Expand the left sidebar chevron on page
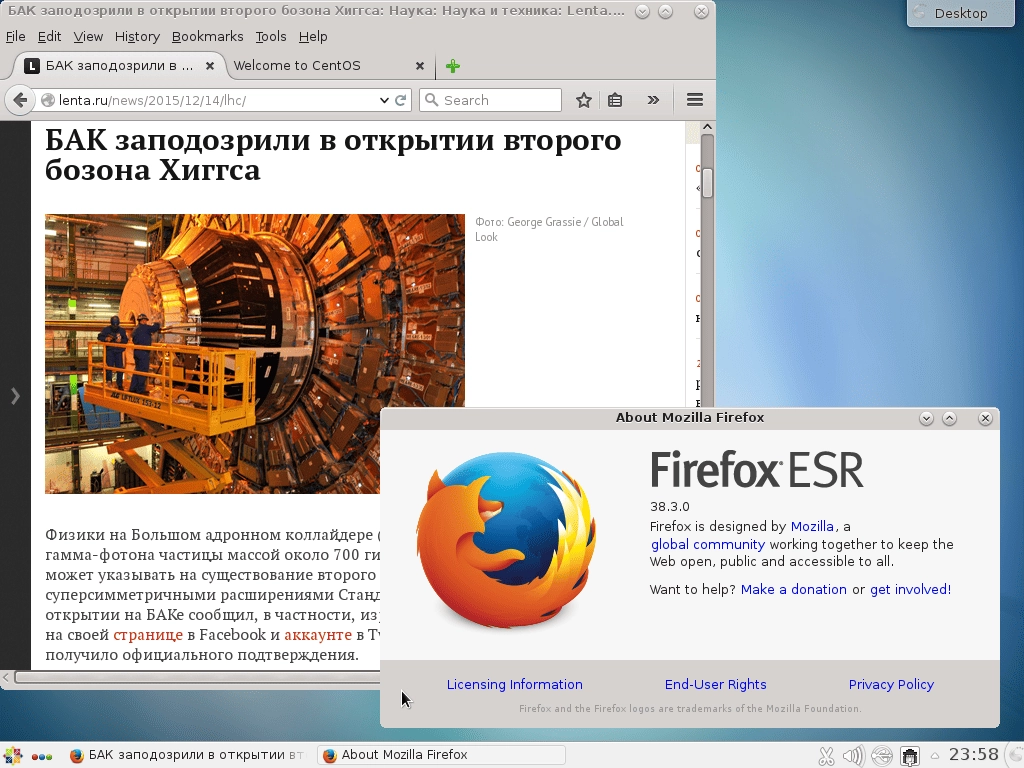Screen dimensions: 1024x768 point(15,396)
